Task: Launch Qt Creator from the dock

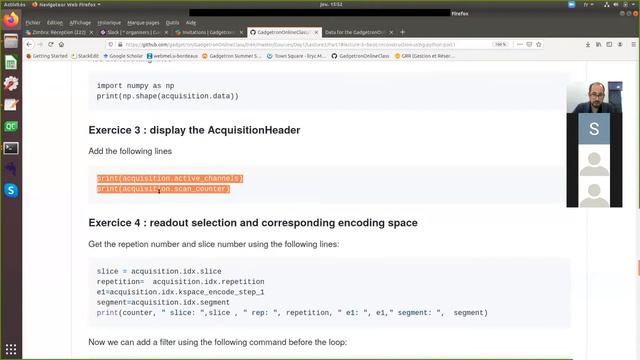Action: click(11, 127)
